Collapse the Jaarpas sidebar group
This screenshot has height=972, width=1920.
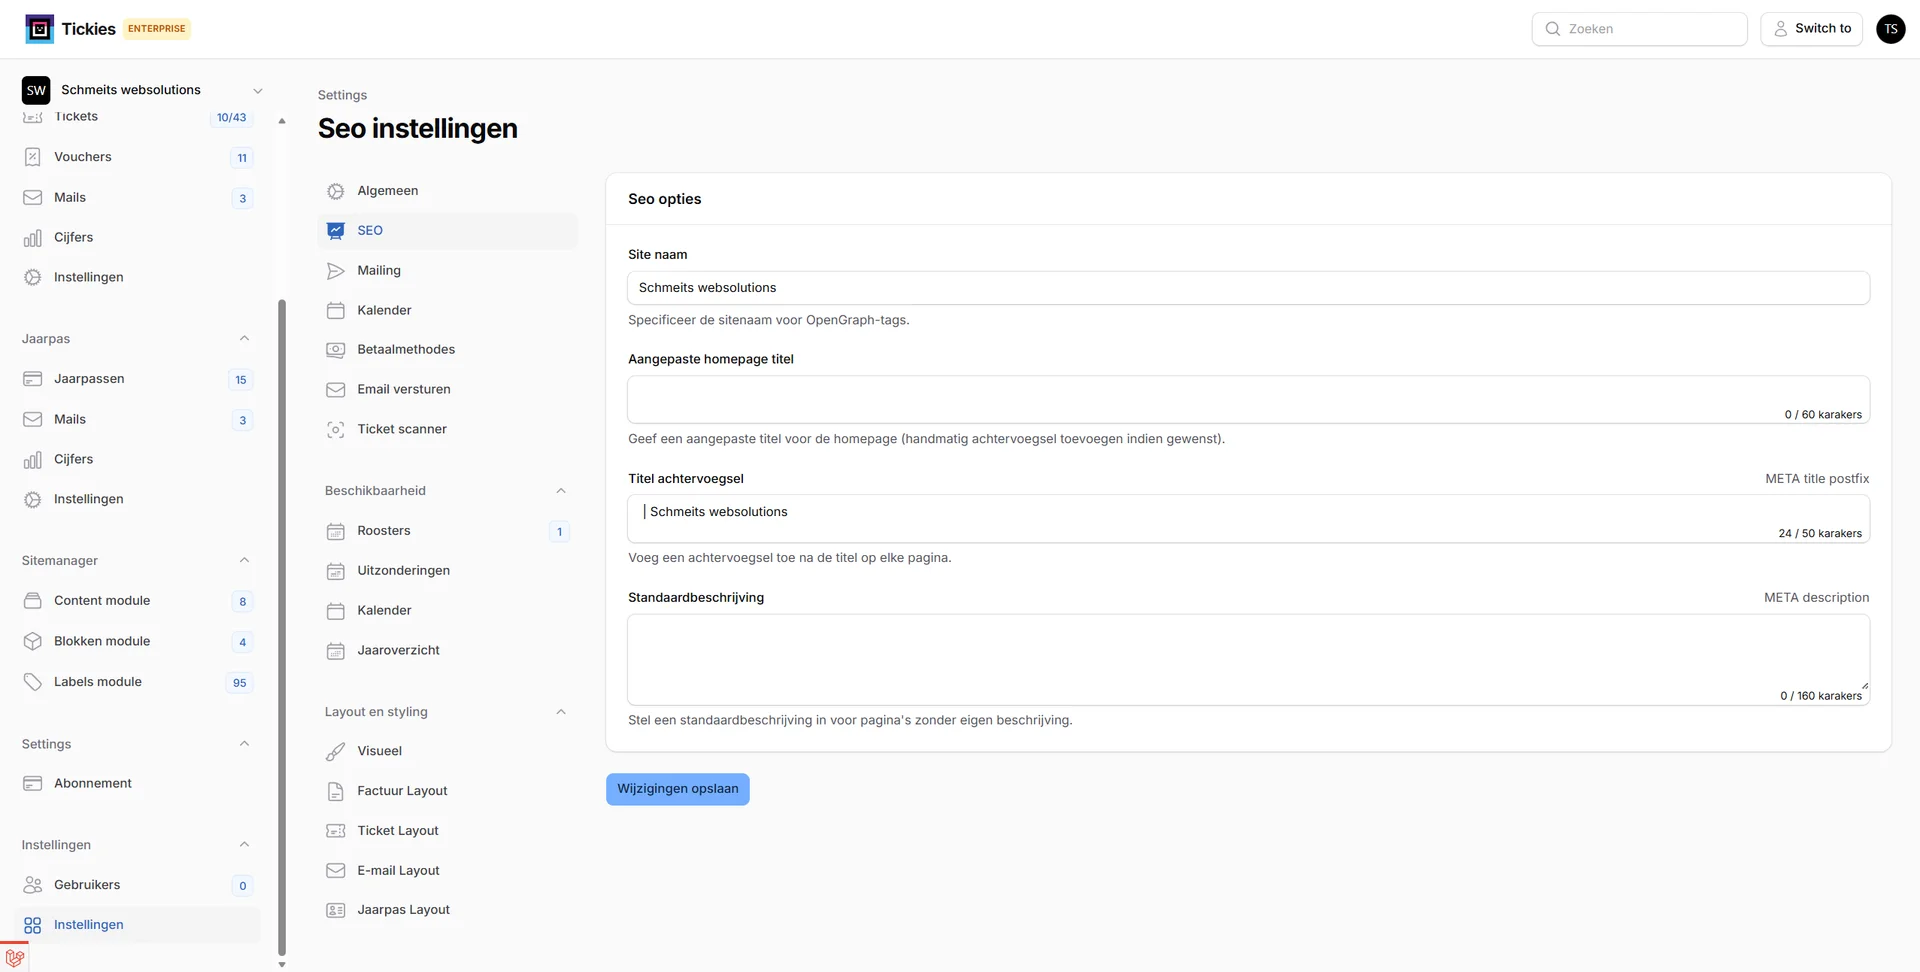click(x=244, y=338)
